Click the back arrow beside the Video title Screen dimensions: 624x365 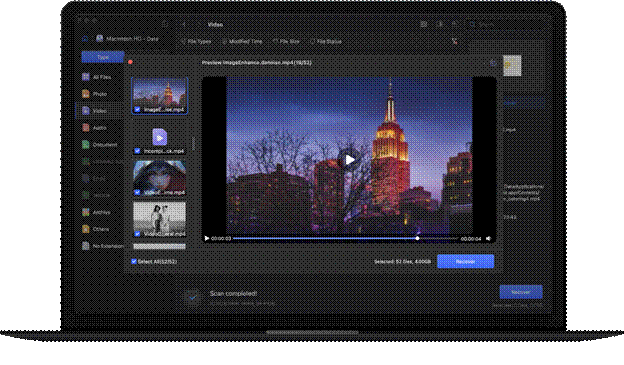pos(183,24)
